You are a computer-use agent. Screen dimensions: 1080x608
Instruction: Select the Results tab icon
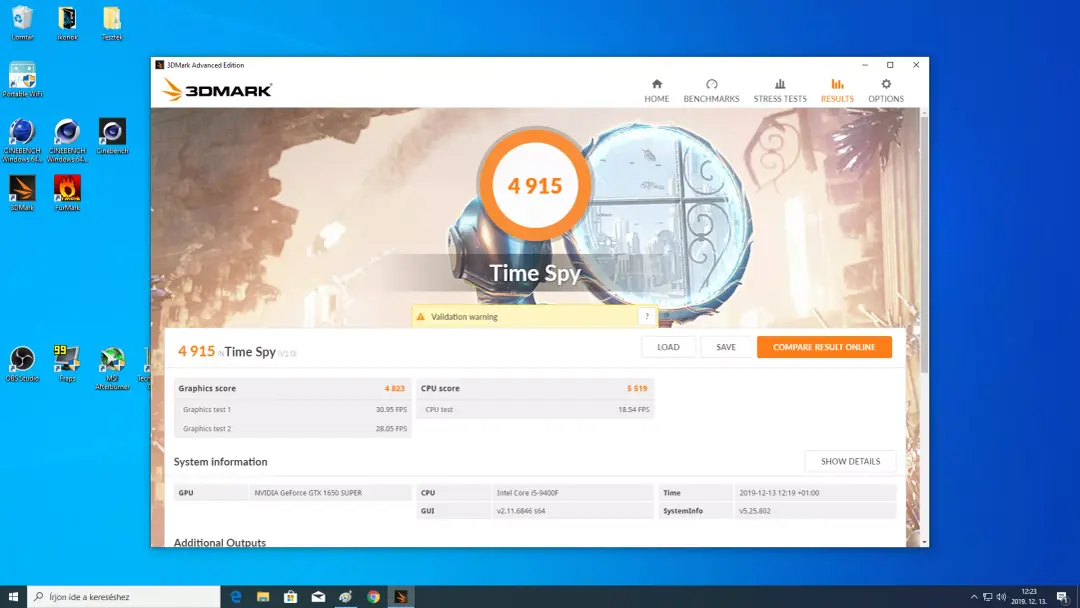coord(837,85)
